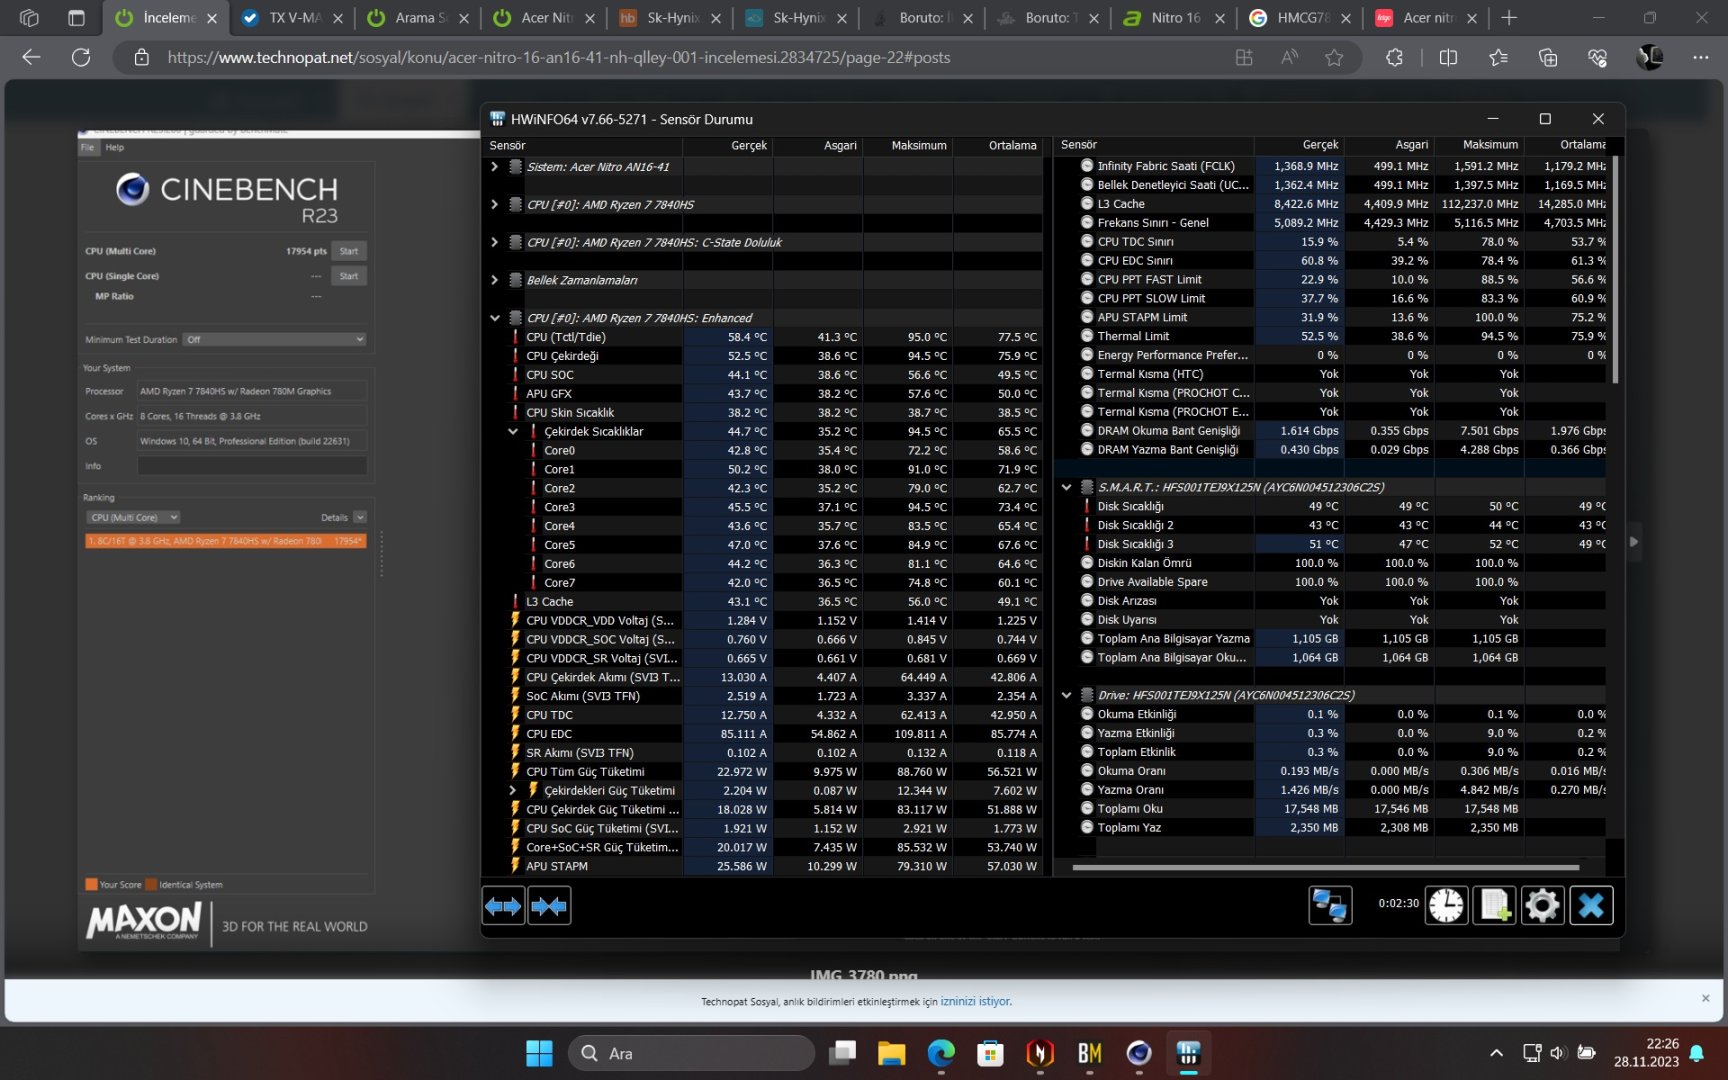Expand CPU [#0]: AMD Ryzen 7 7840HS group
Screen dimensions: 1728x1080
click(x=494, y=204)
